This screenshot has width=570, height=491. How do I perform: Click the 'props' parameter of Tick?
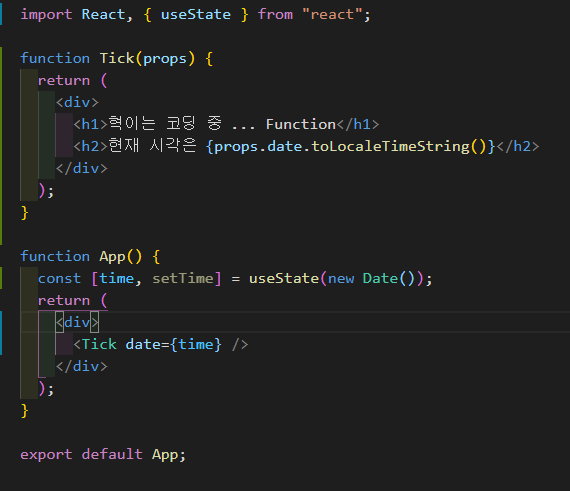[165, 59]
